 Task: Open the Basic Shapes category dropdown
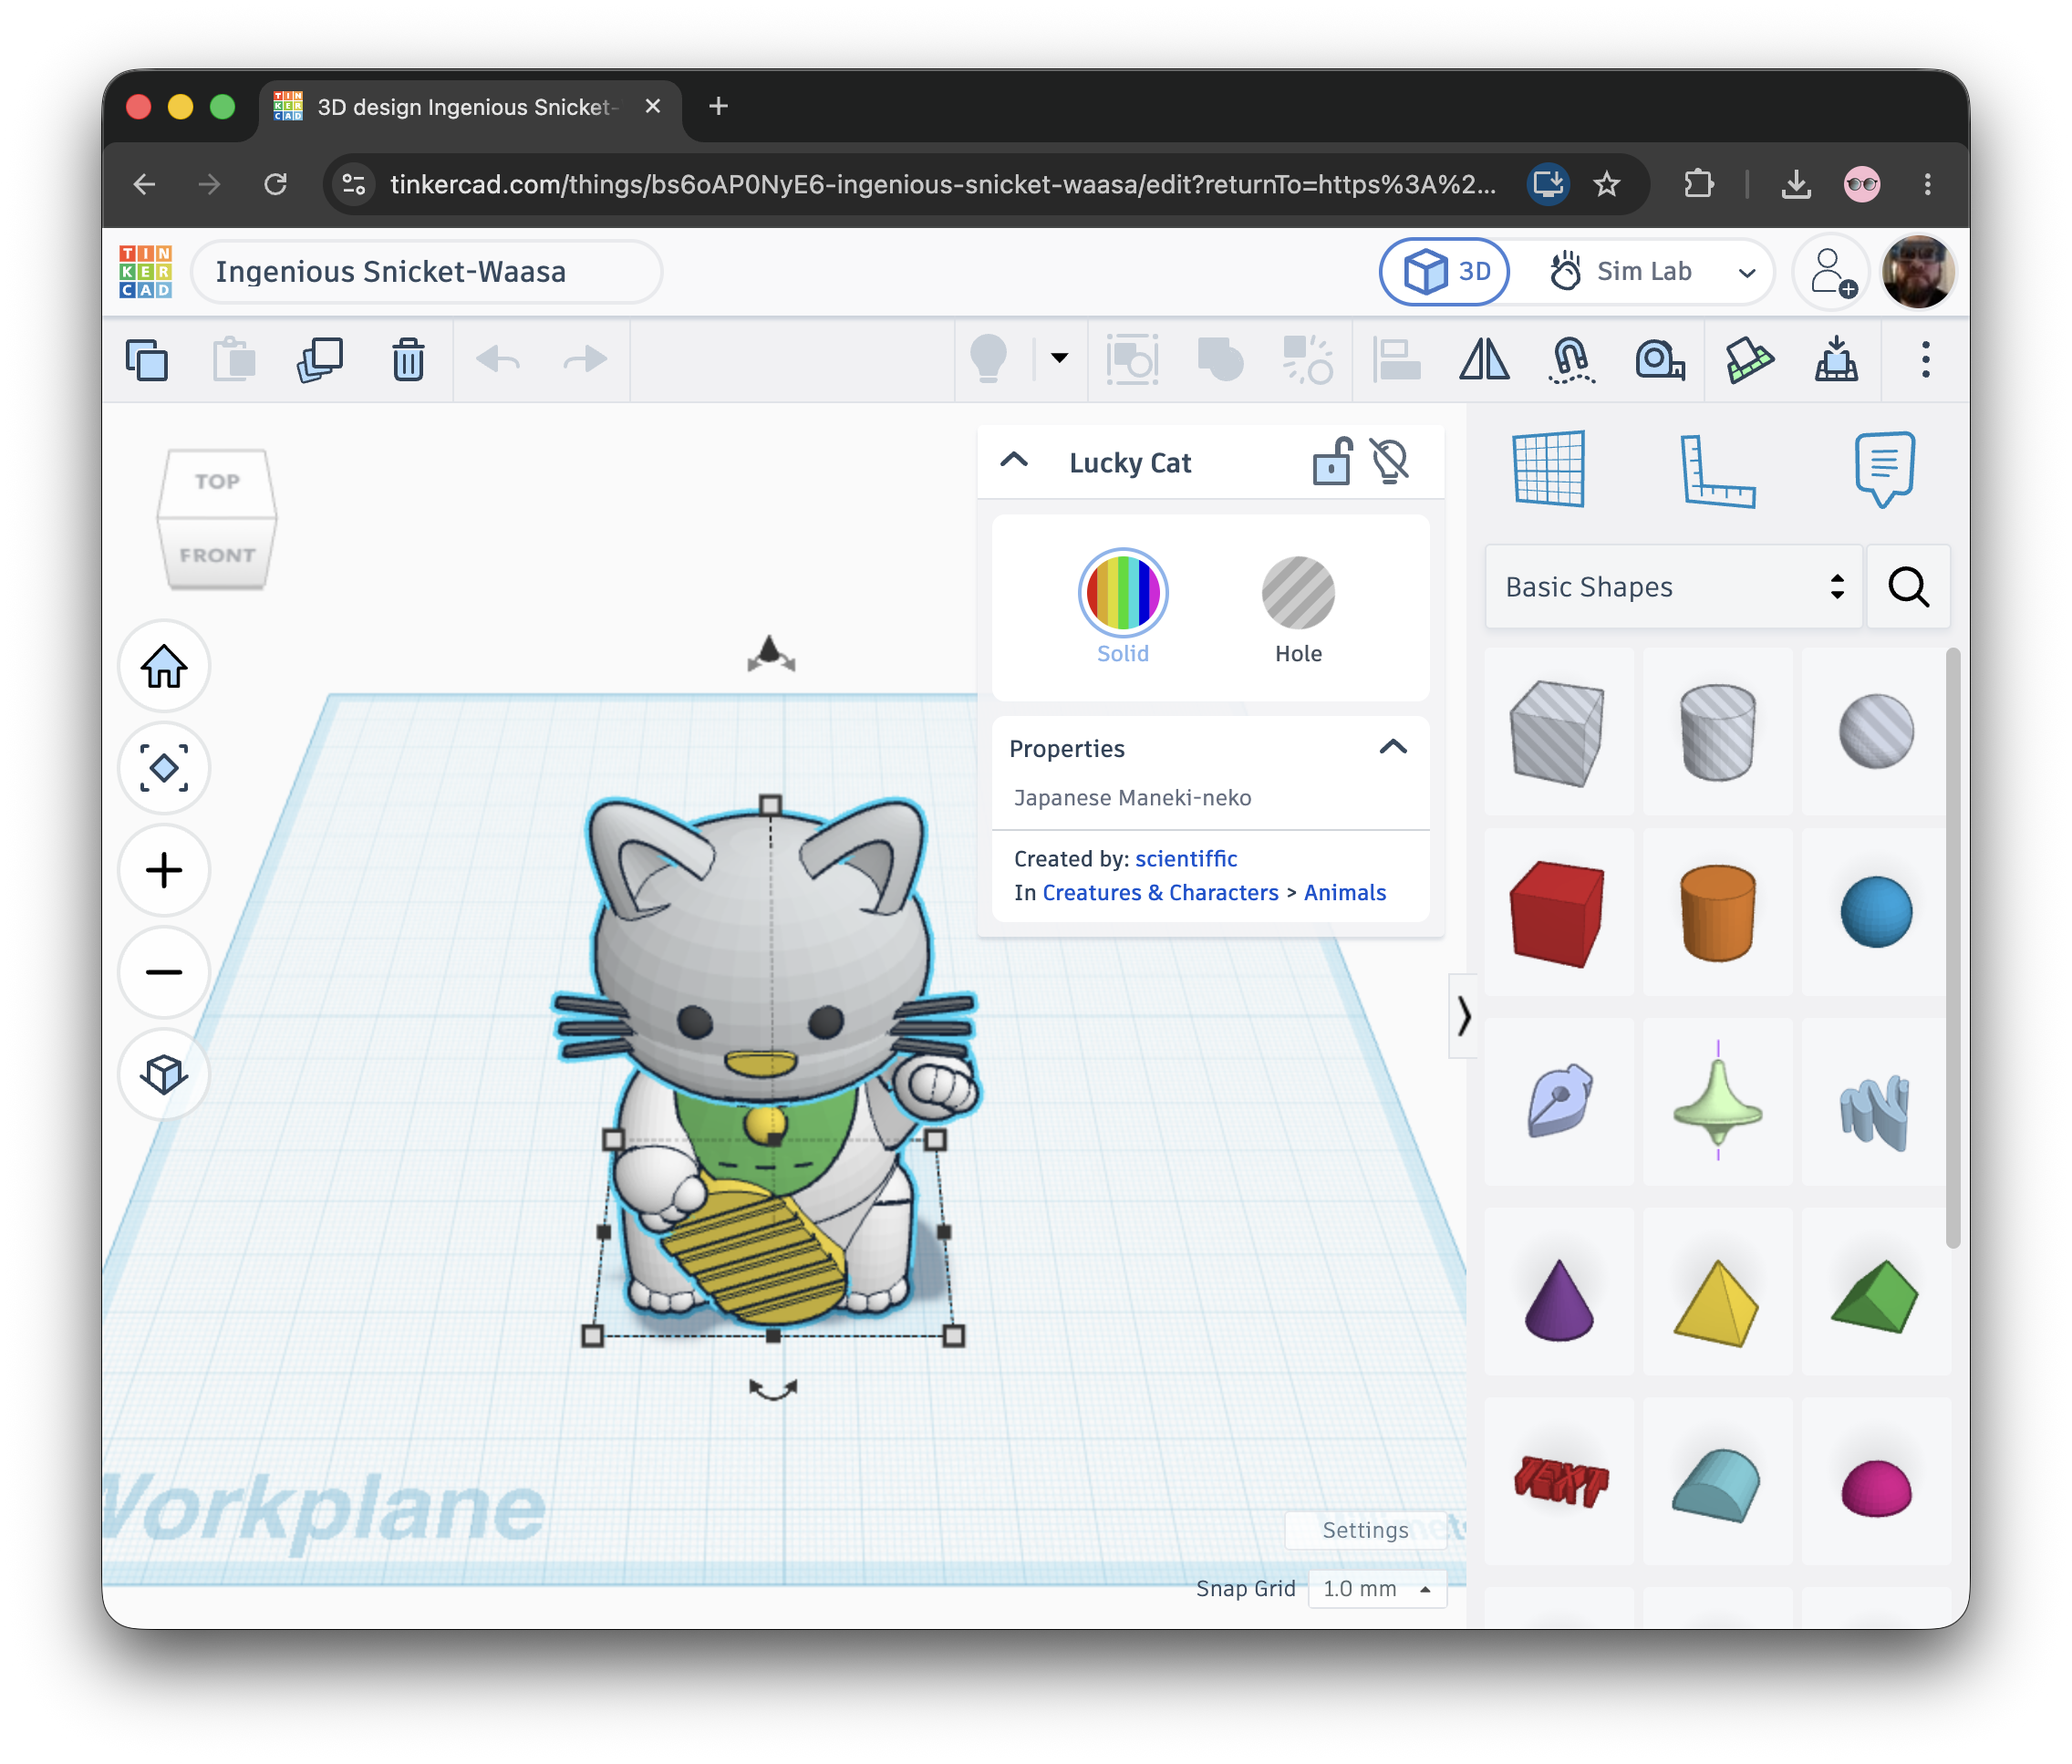click(x=1674, y=587)
